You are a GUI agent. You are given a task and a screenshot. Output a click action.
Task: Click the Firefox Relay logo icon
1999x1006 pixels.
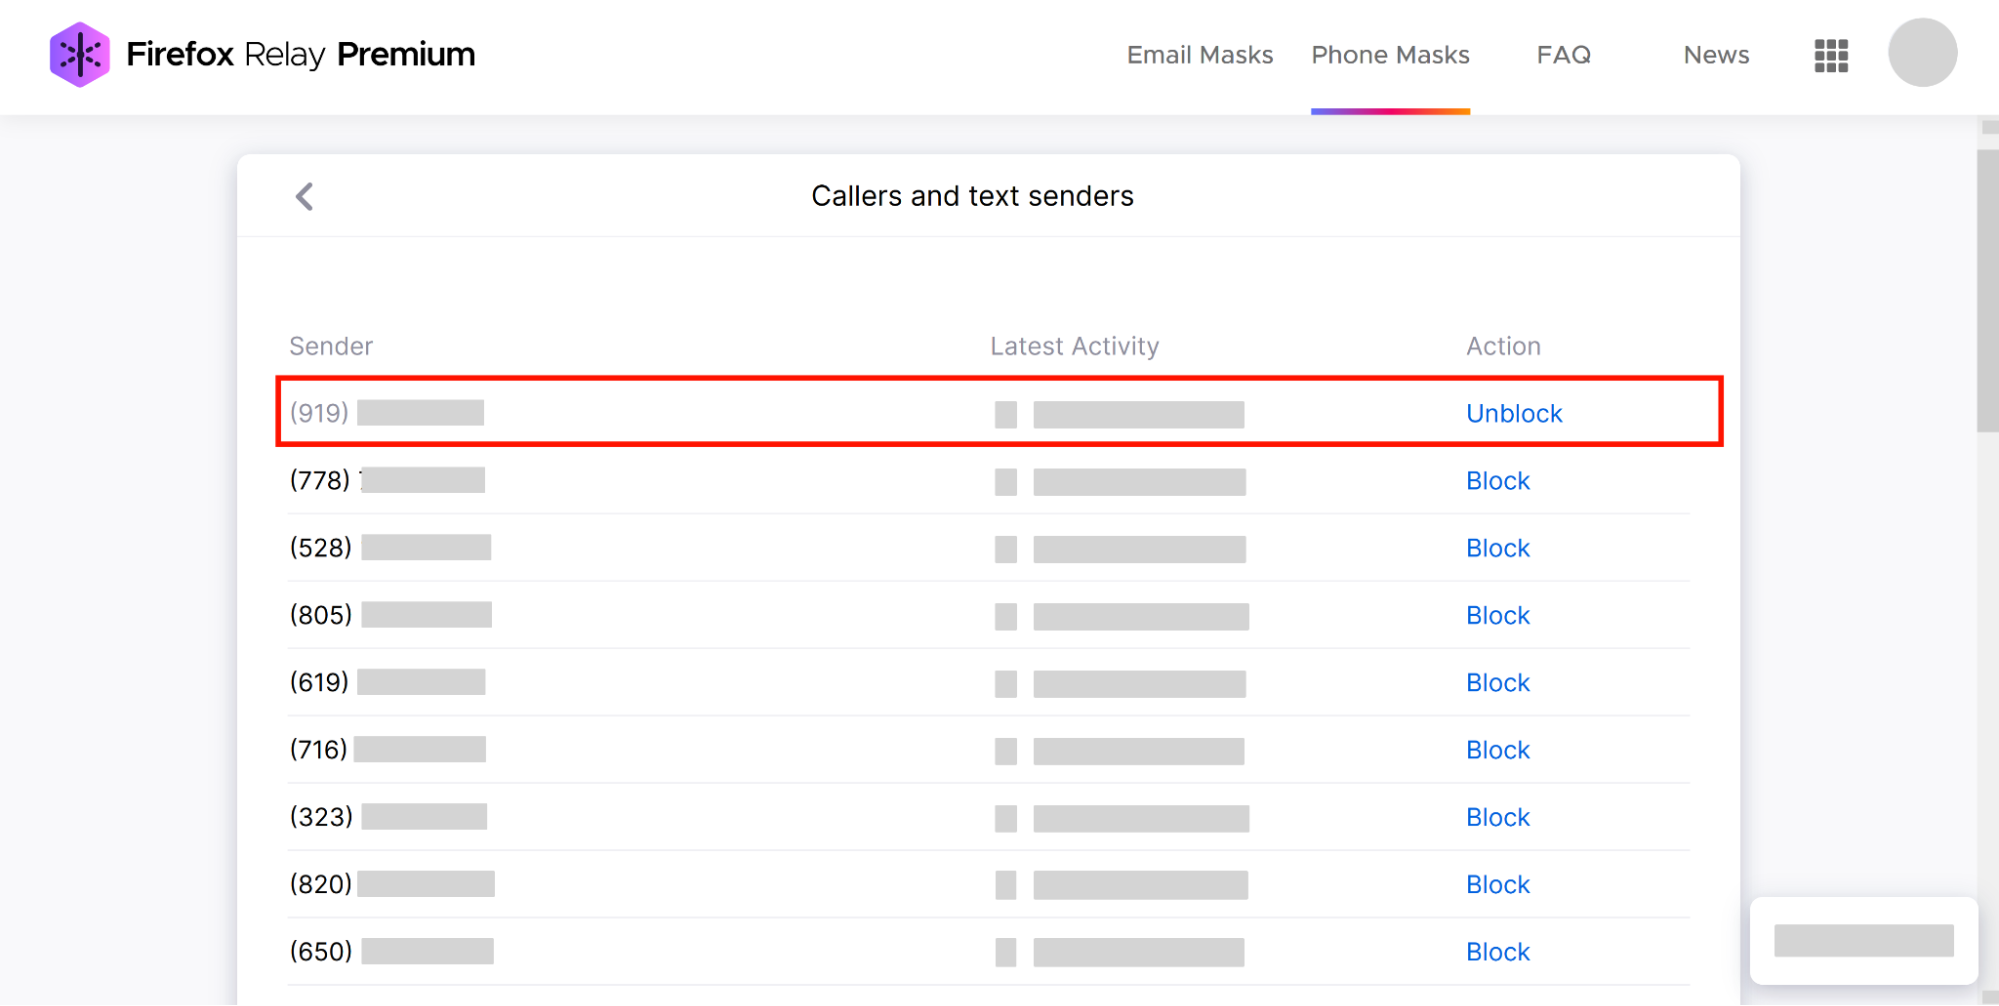(x=80, y=53)
